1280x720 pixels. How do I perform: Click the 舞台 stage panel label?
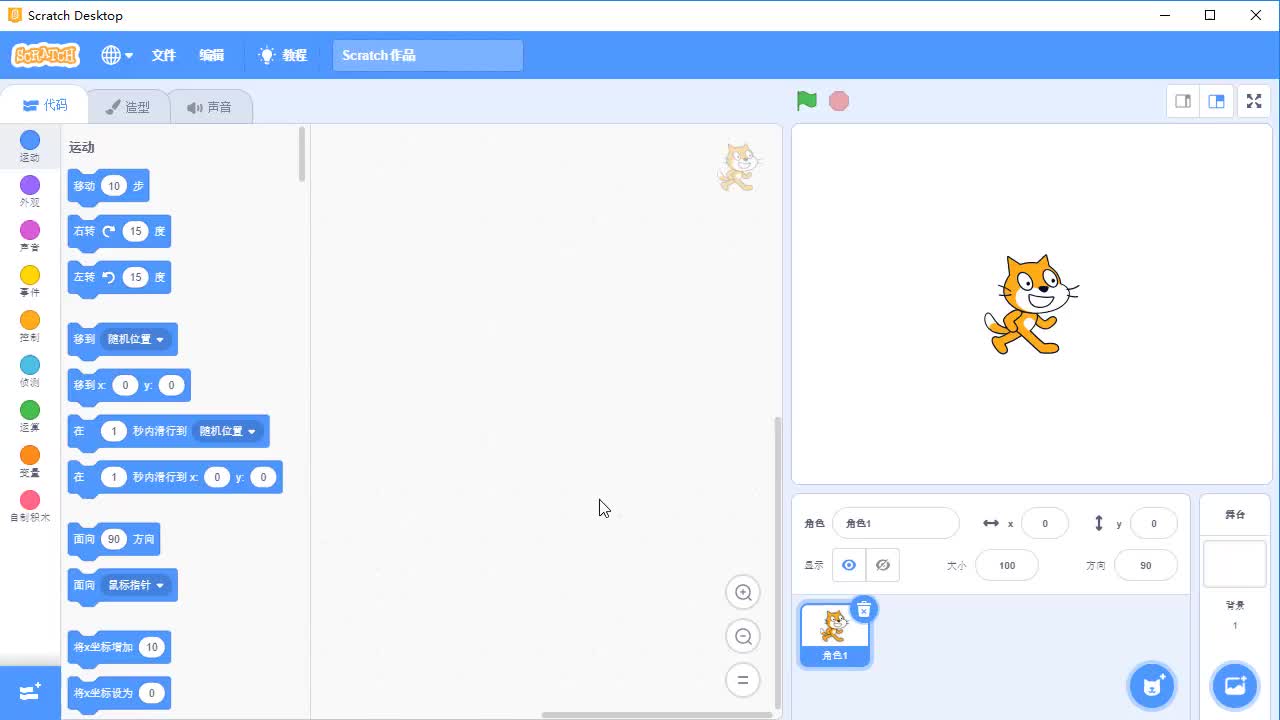tap(1235, 515)
